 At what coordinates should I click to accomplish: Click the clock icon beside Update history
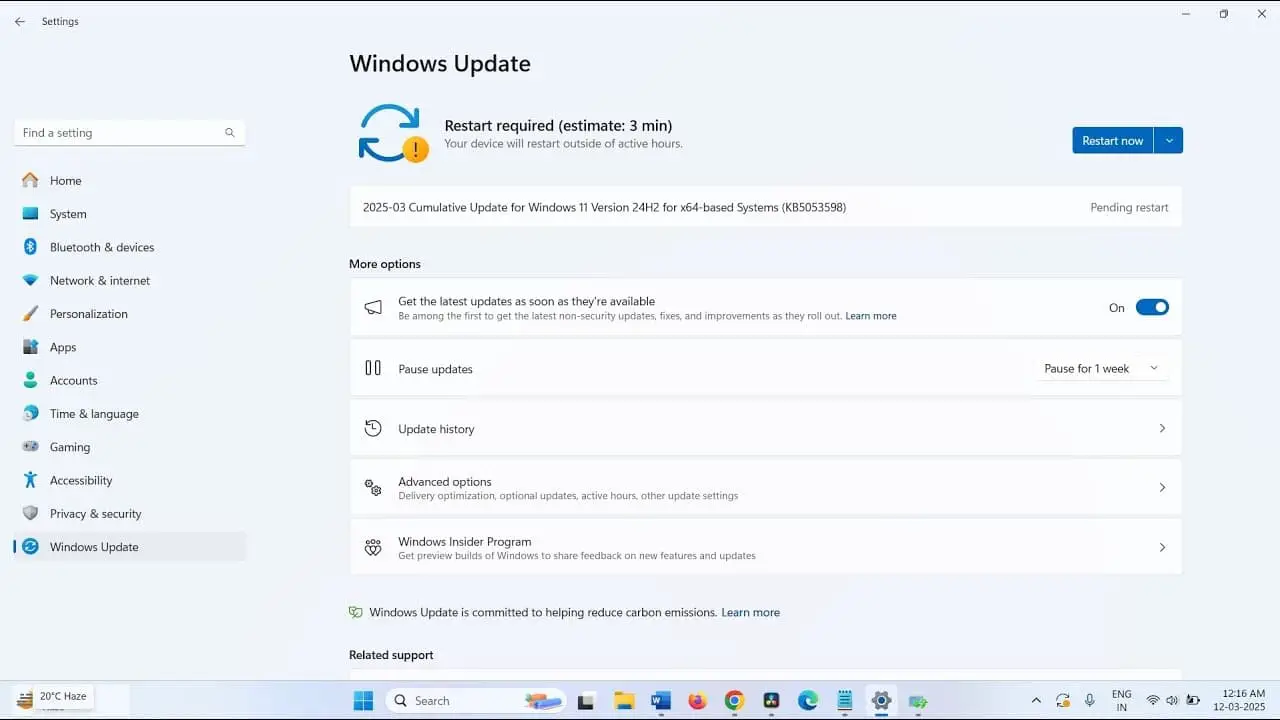tap(373, 428)
